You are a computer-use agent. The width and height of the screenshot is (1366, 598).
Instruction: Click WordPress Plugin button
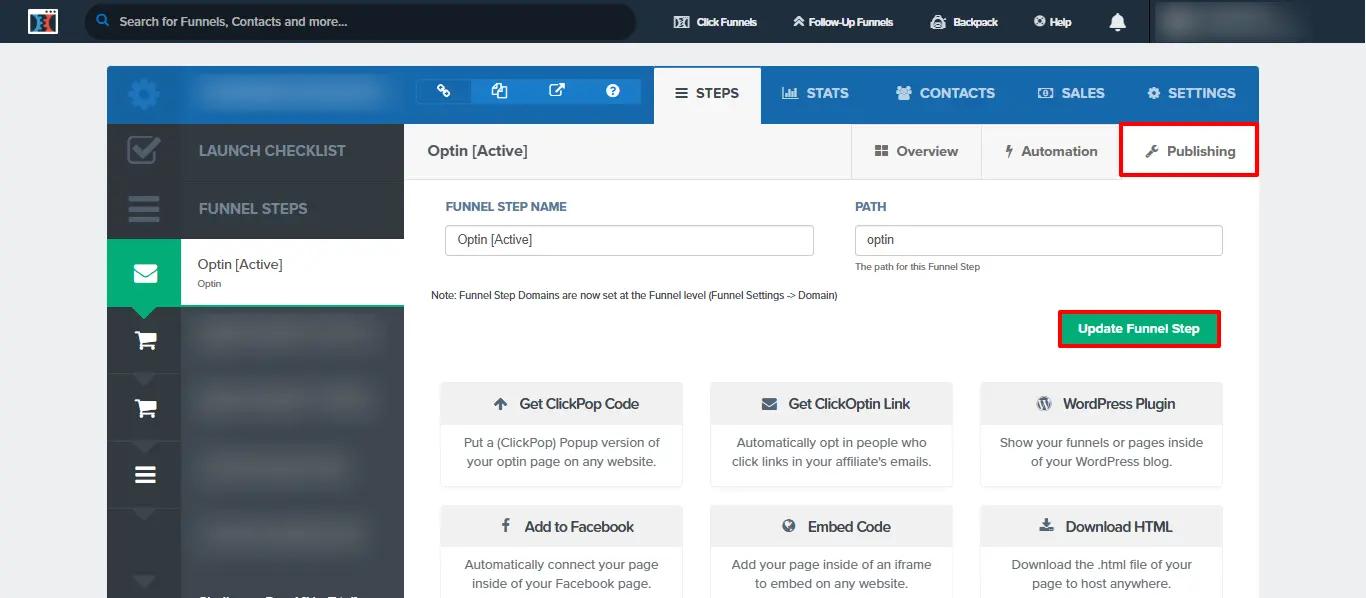coord(1101,404)
